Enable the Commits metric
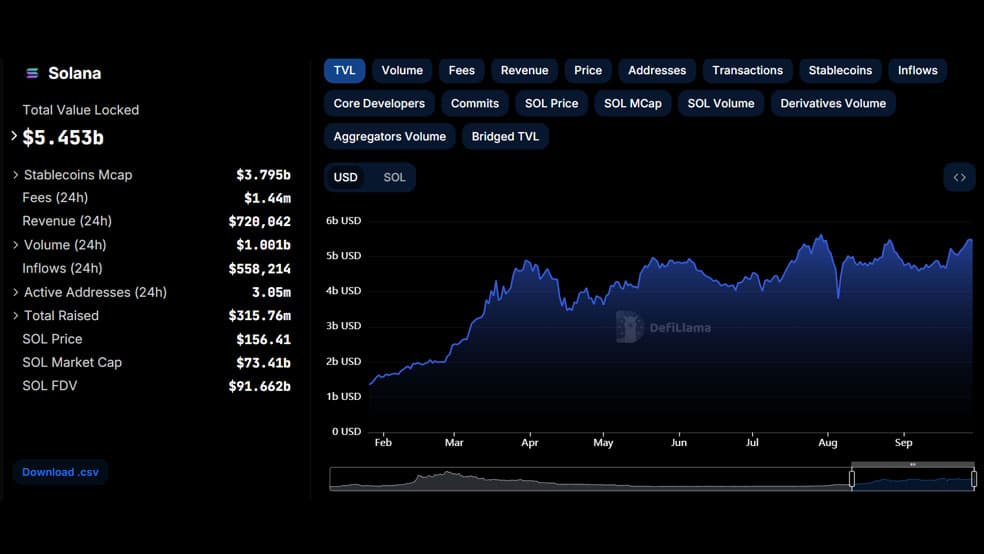 [475, 104]
